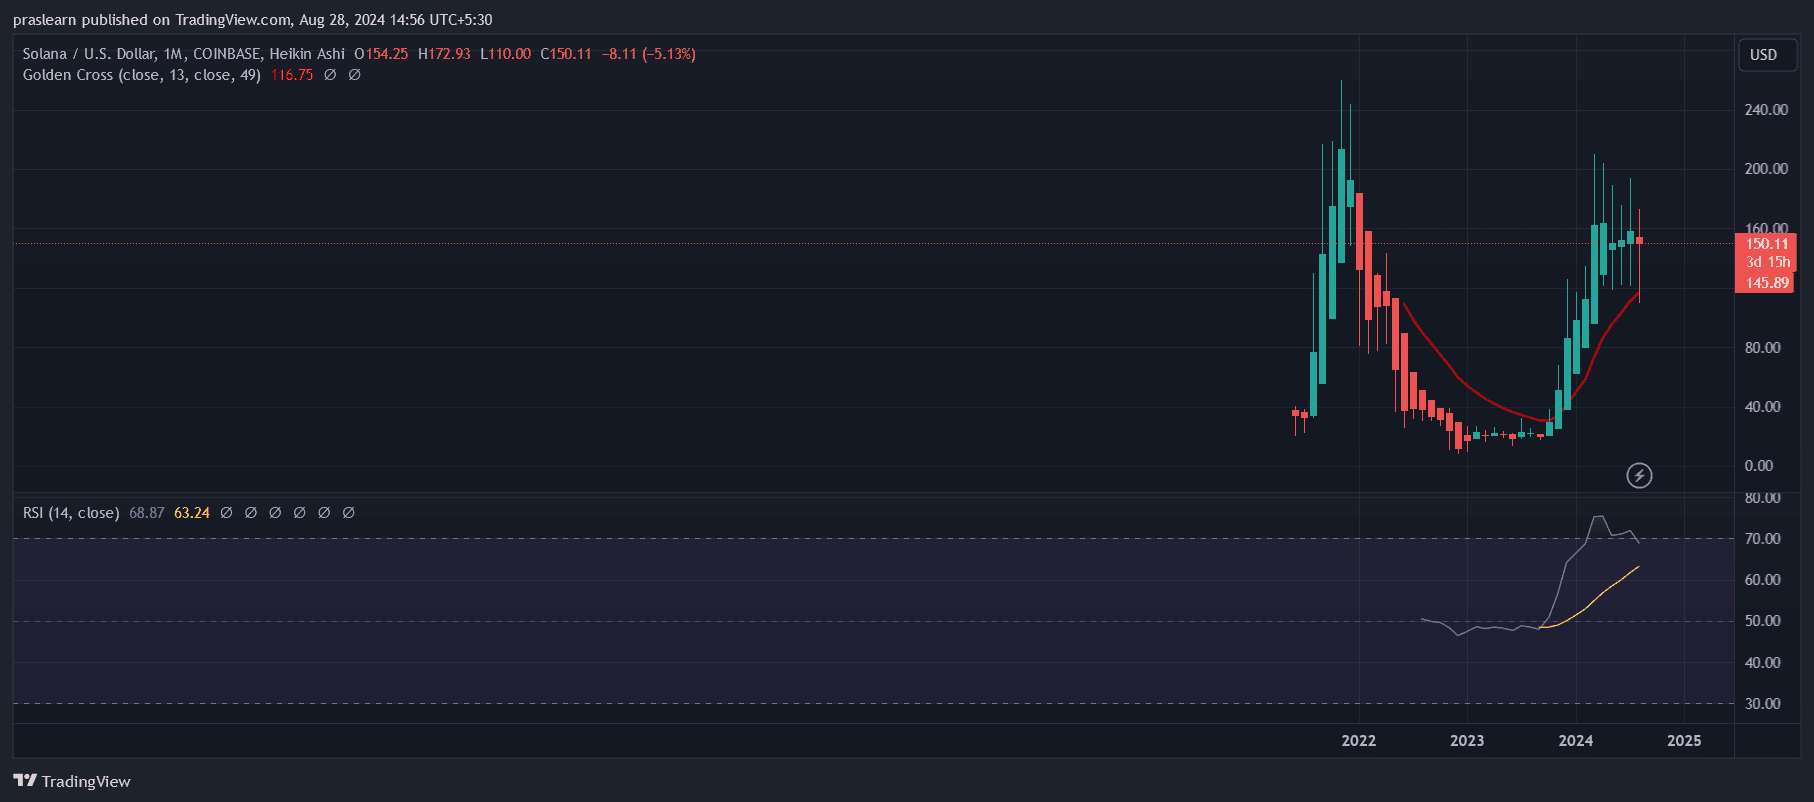The height and width of the screenshot is (802, 1814).
Task: Click the low price L110.00
Action: pos(505,54)
